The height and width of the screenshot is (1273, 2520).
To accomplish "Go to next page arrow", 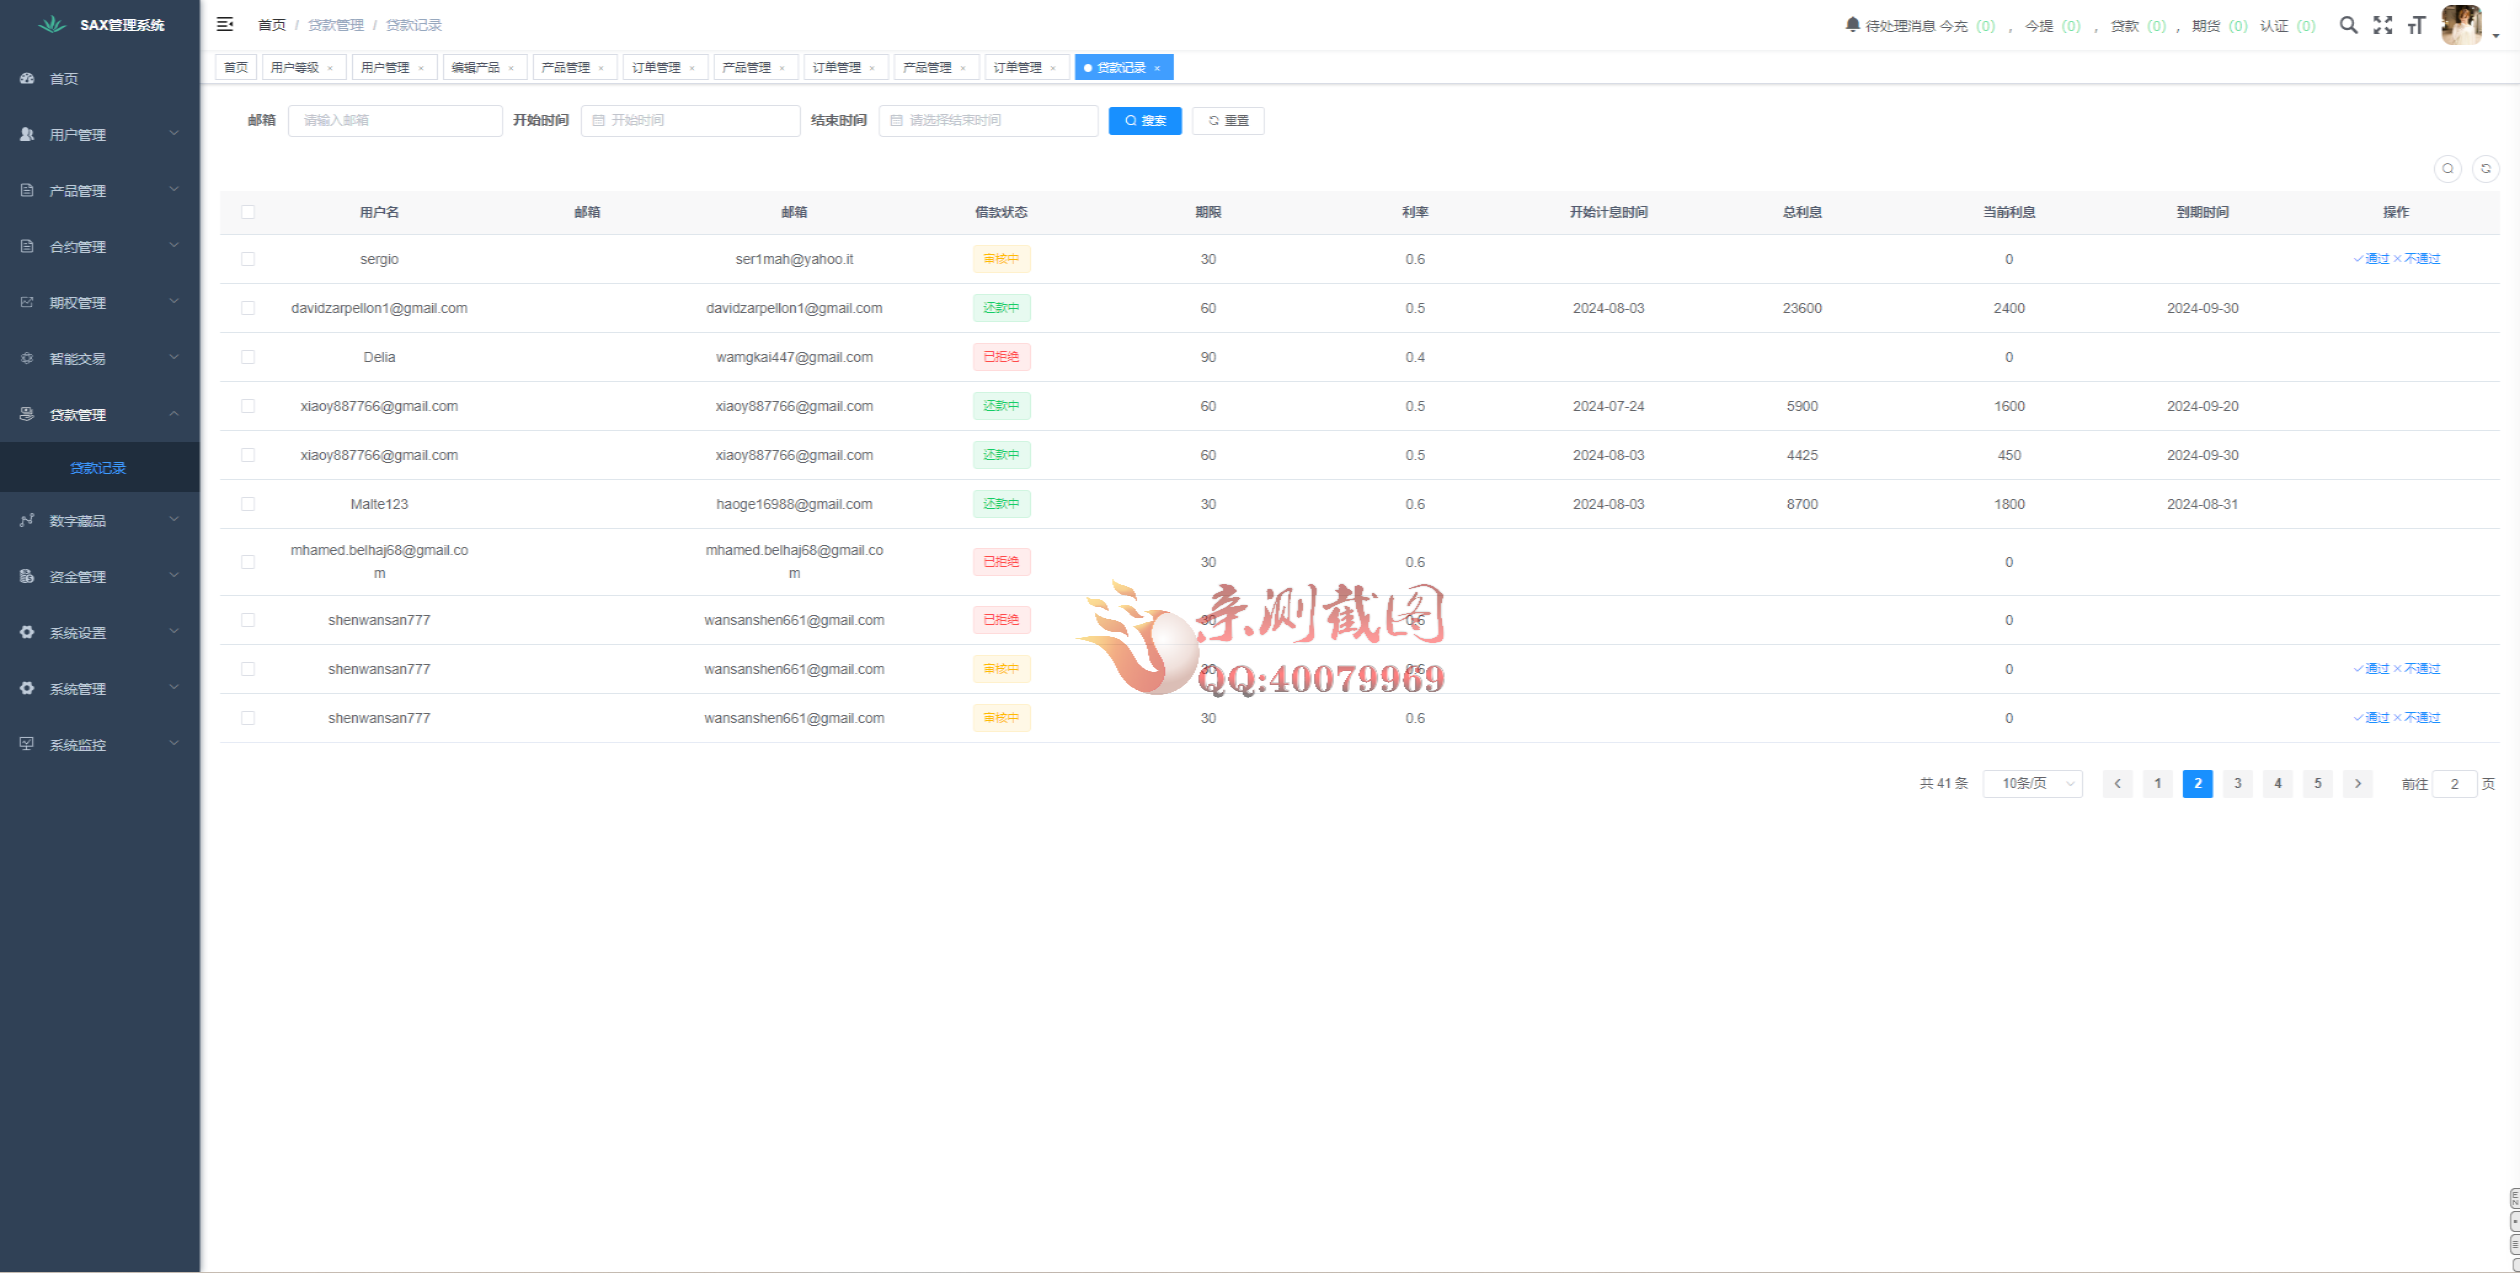I will (2357, 784).
